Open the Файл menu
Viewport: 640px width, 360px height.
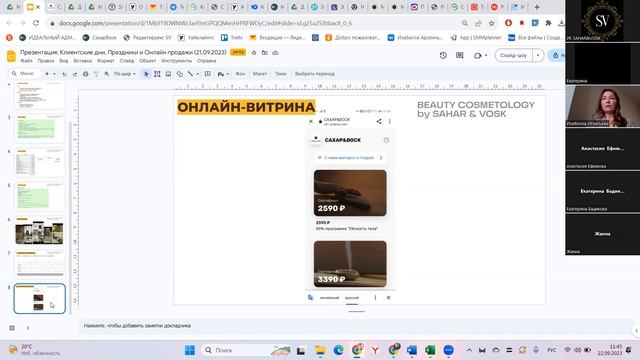point(27,61)
